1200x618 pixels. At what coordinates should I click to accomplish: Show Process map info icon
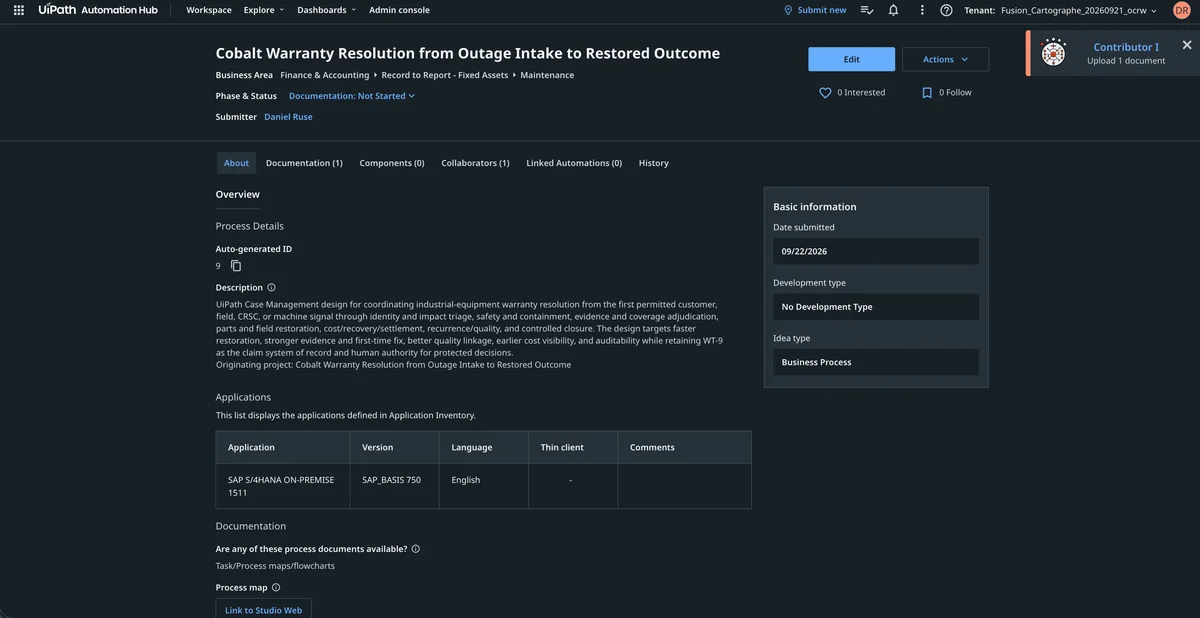(276, 588)
